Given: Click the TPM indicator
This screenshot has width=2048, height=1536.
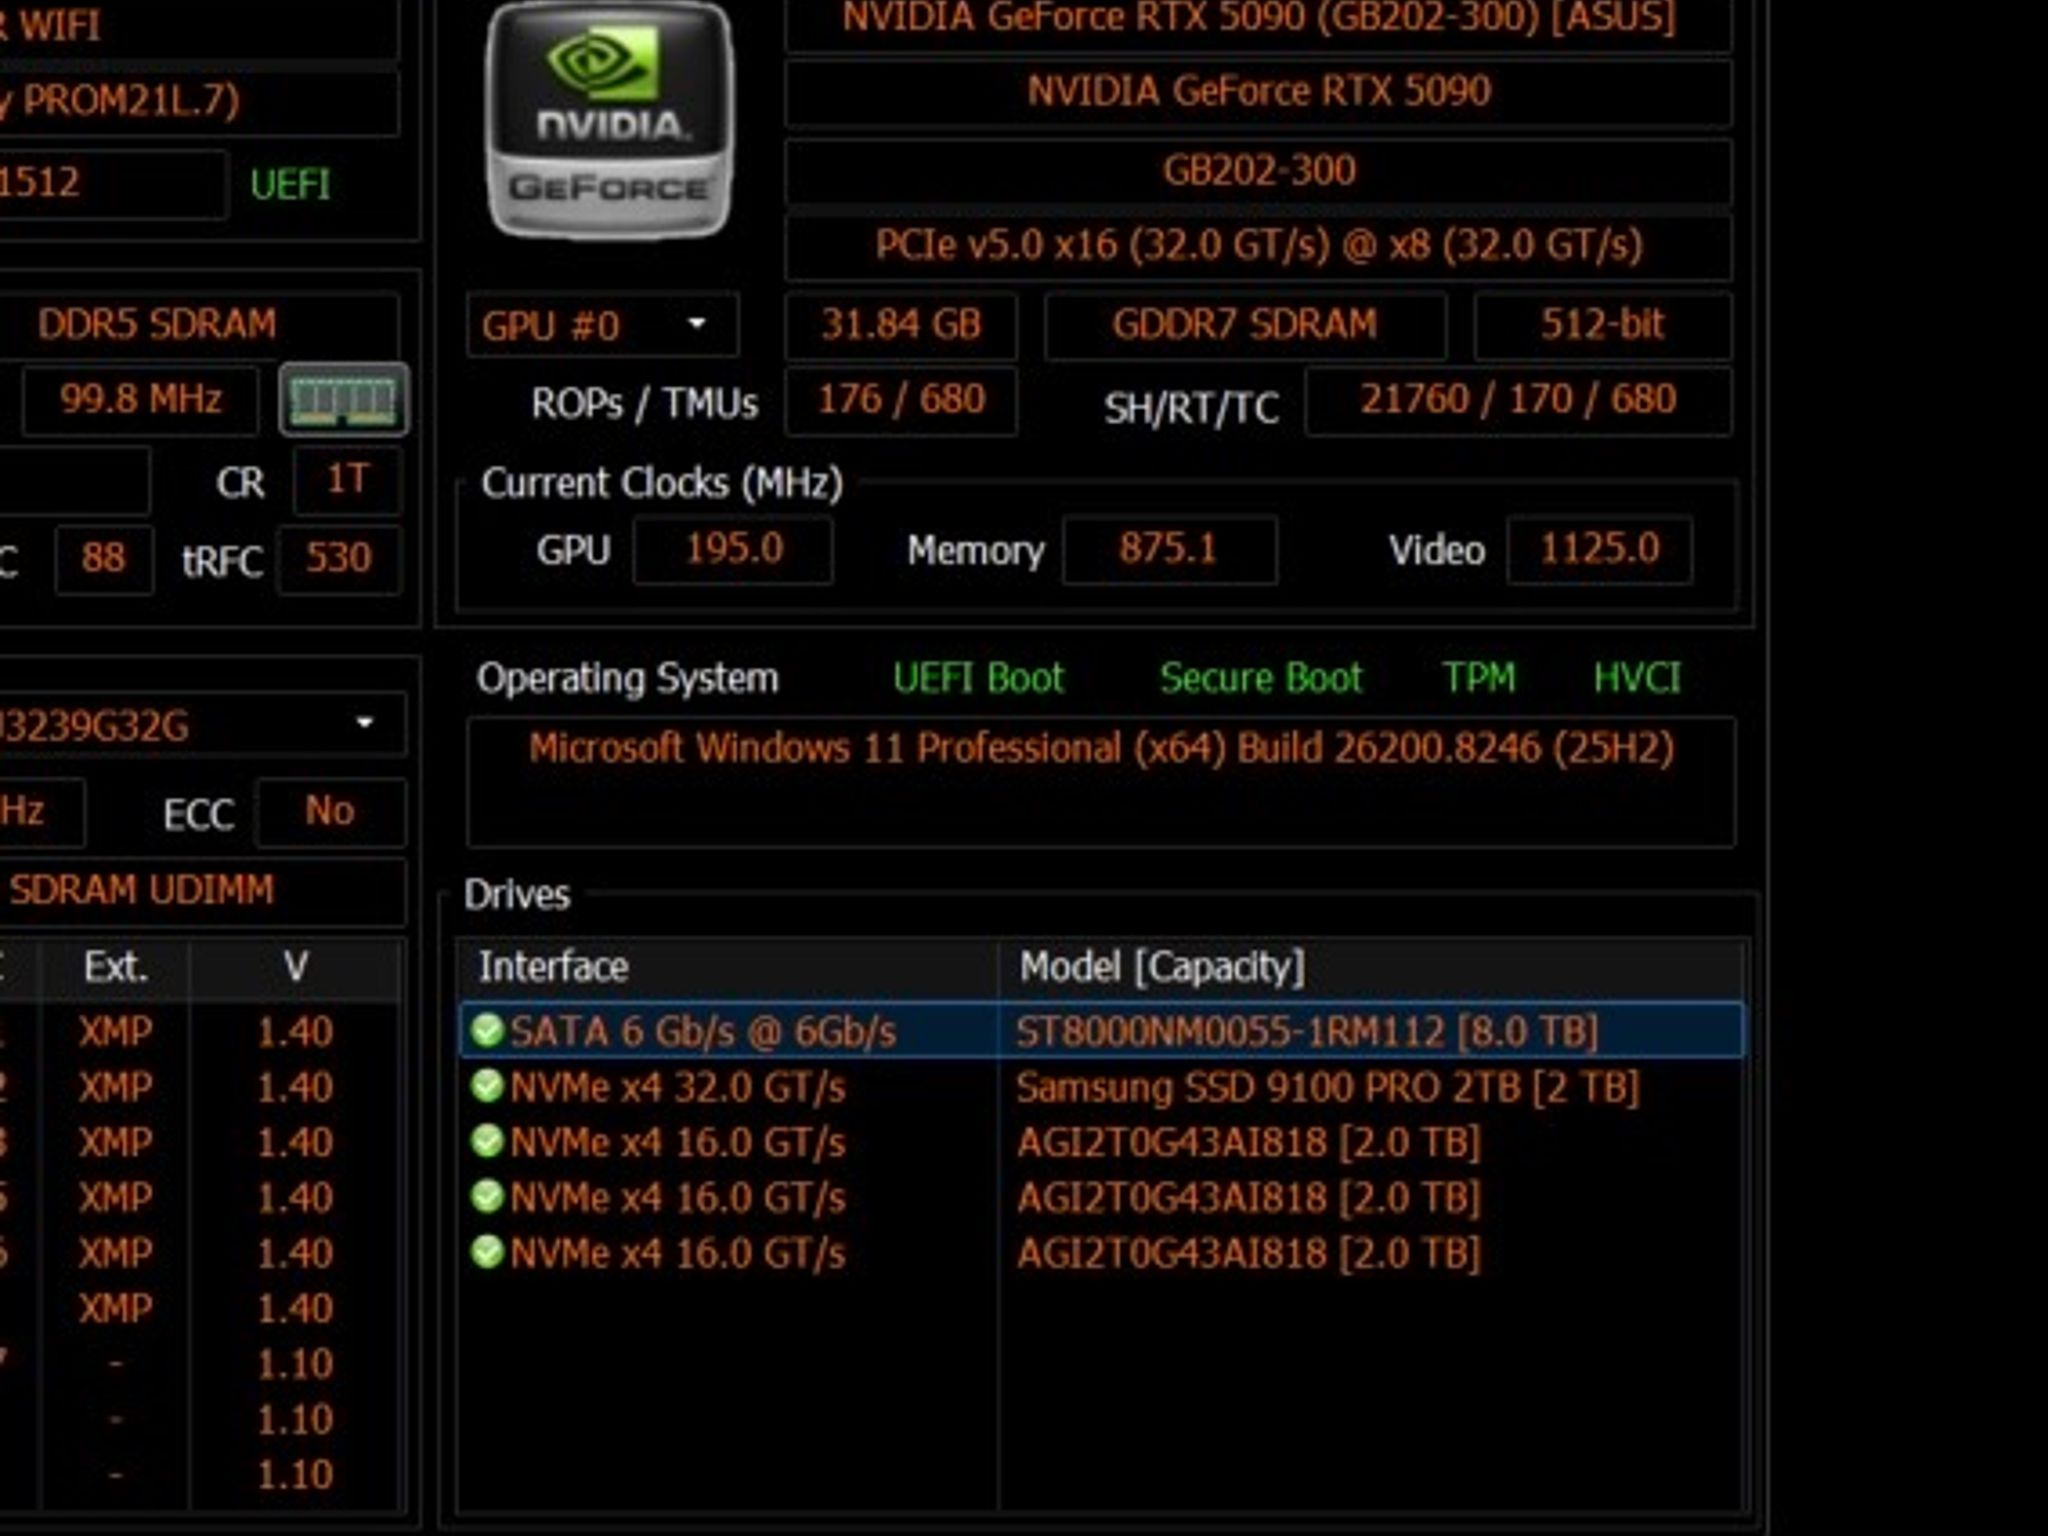Looking at the screenshot, I should [1479, 678].
